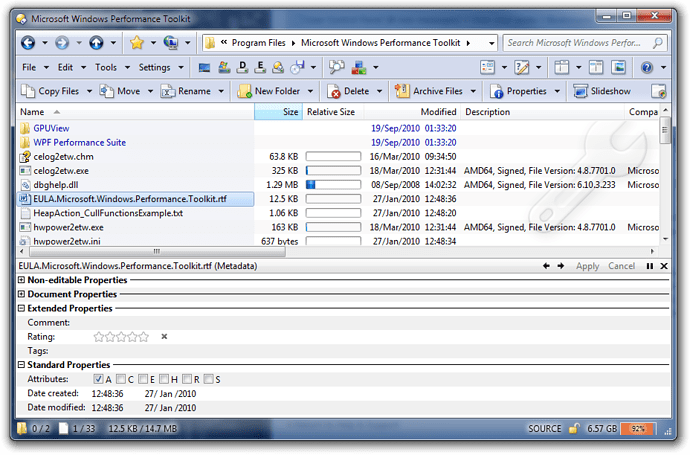Open the Desktop folder via monitor icon
This screenshot has height=455, width=690.
click(x=204, y=67)
